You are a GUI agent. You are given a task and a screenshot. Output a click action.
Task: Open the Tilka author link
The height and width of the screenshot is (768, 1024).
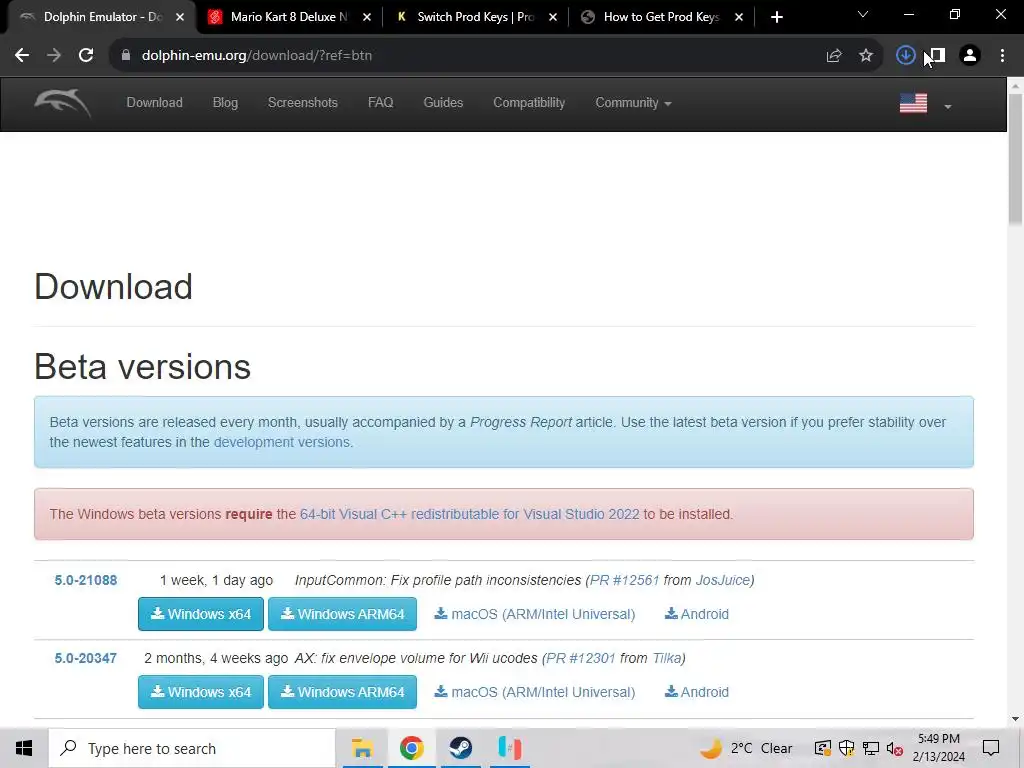click(667, 658)
